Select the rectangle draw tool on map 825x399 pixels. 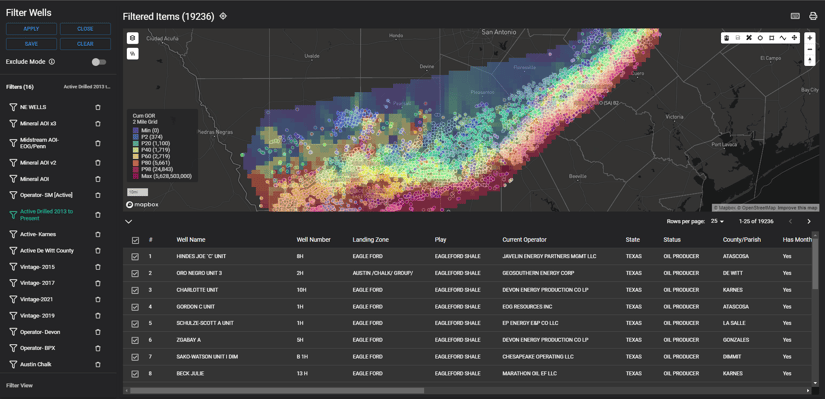[771, 38]
